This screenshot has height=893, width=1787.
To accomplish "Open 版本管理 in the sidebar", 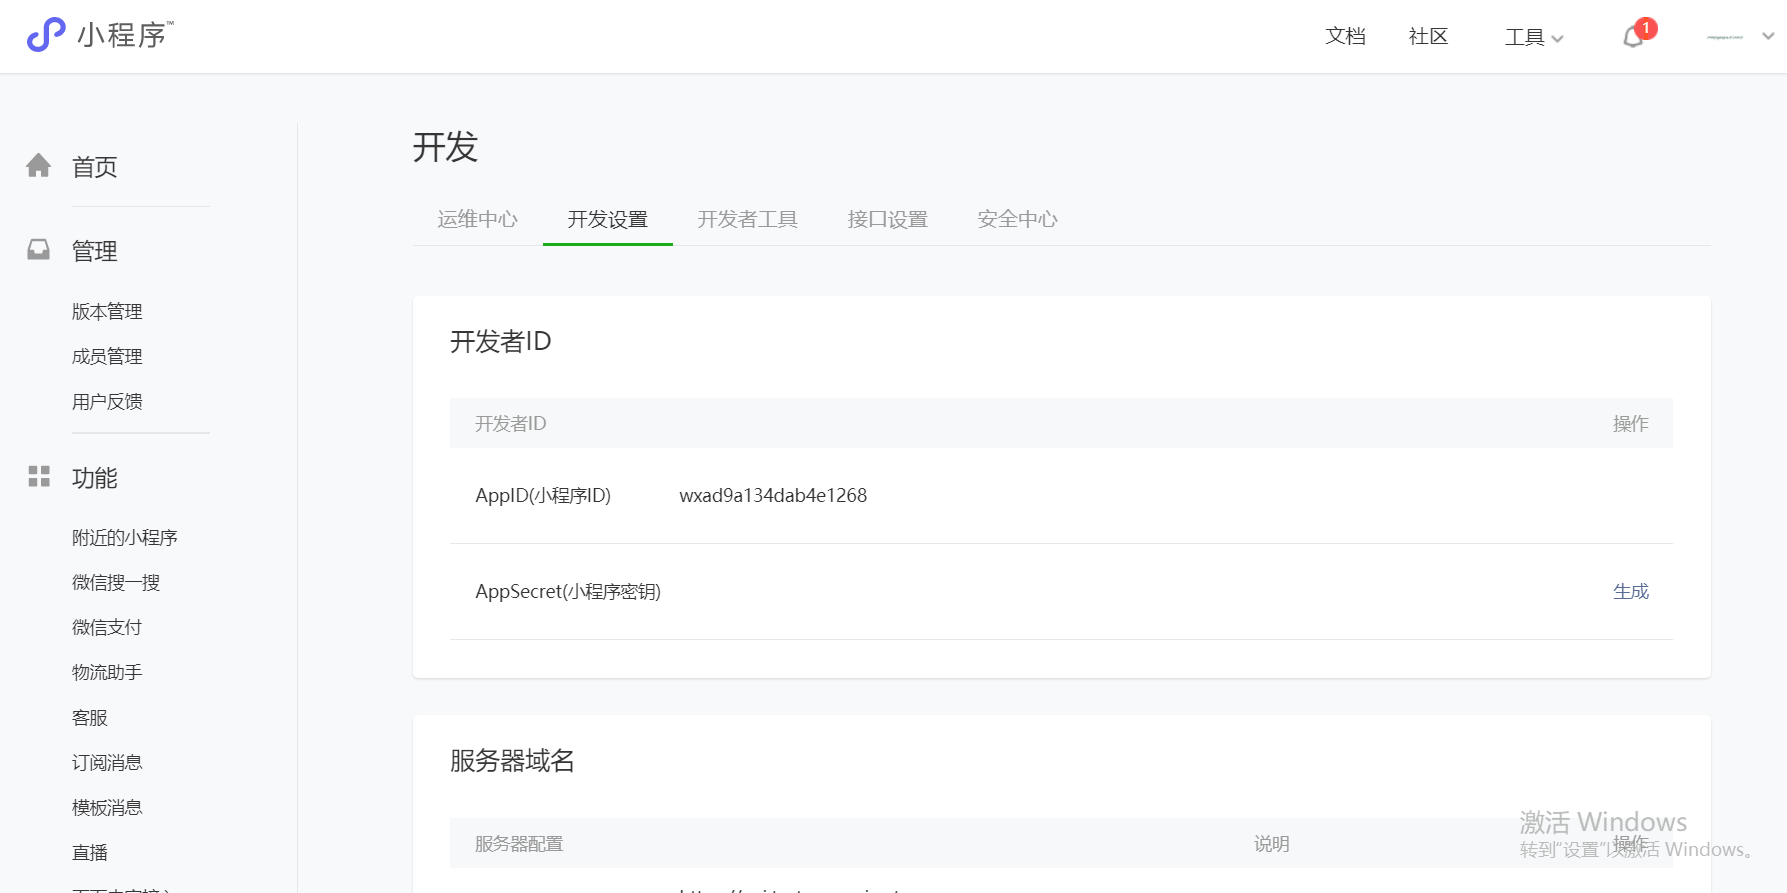I will point(107,311).
